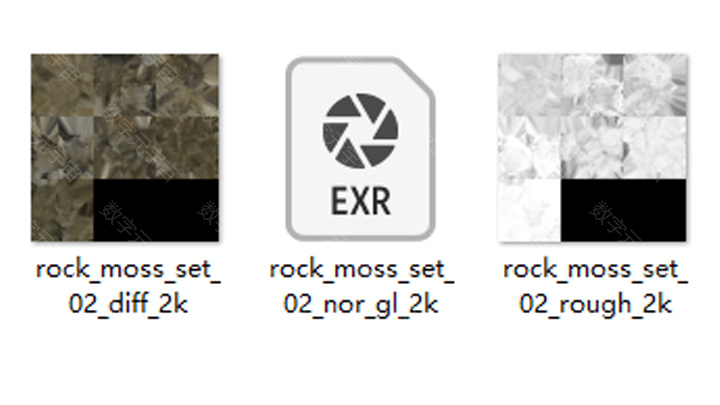Click the gray rocky area of roughness thumbnail
Viewport: 720px width, 405px height.
pos(593,116)
